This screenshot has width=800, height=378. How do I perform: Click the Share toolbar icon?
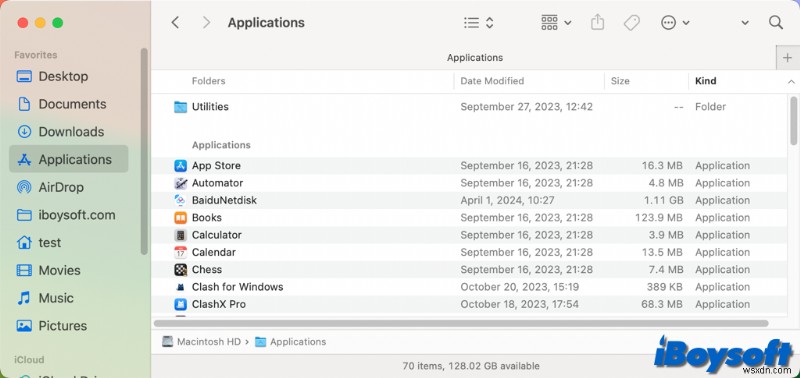coord(597,22)
